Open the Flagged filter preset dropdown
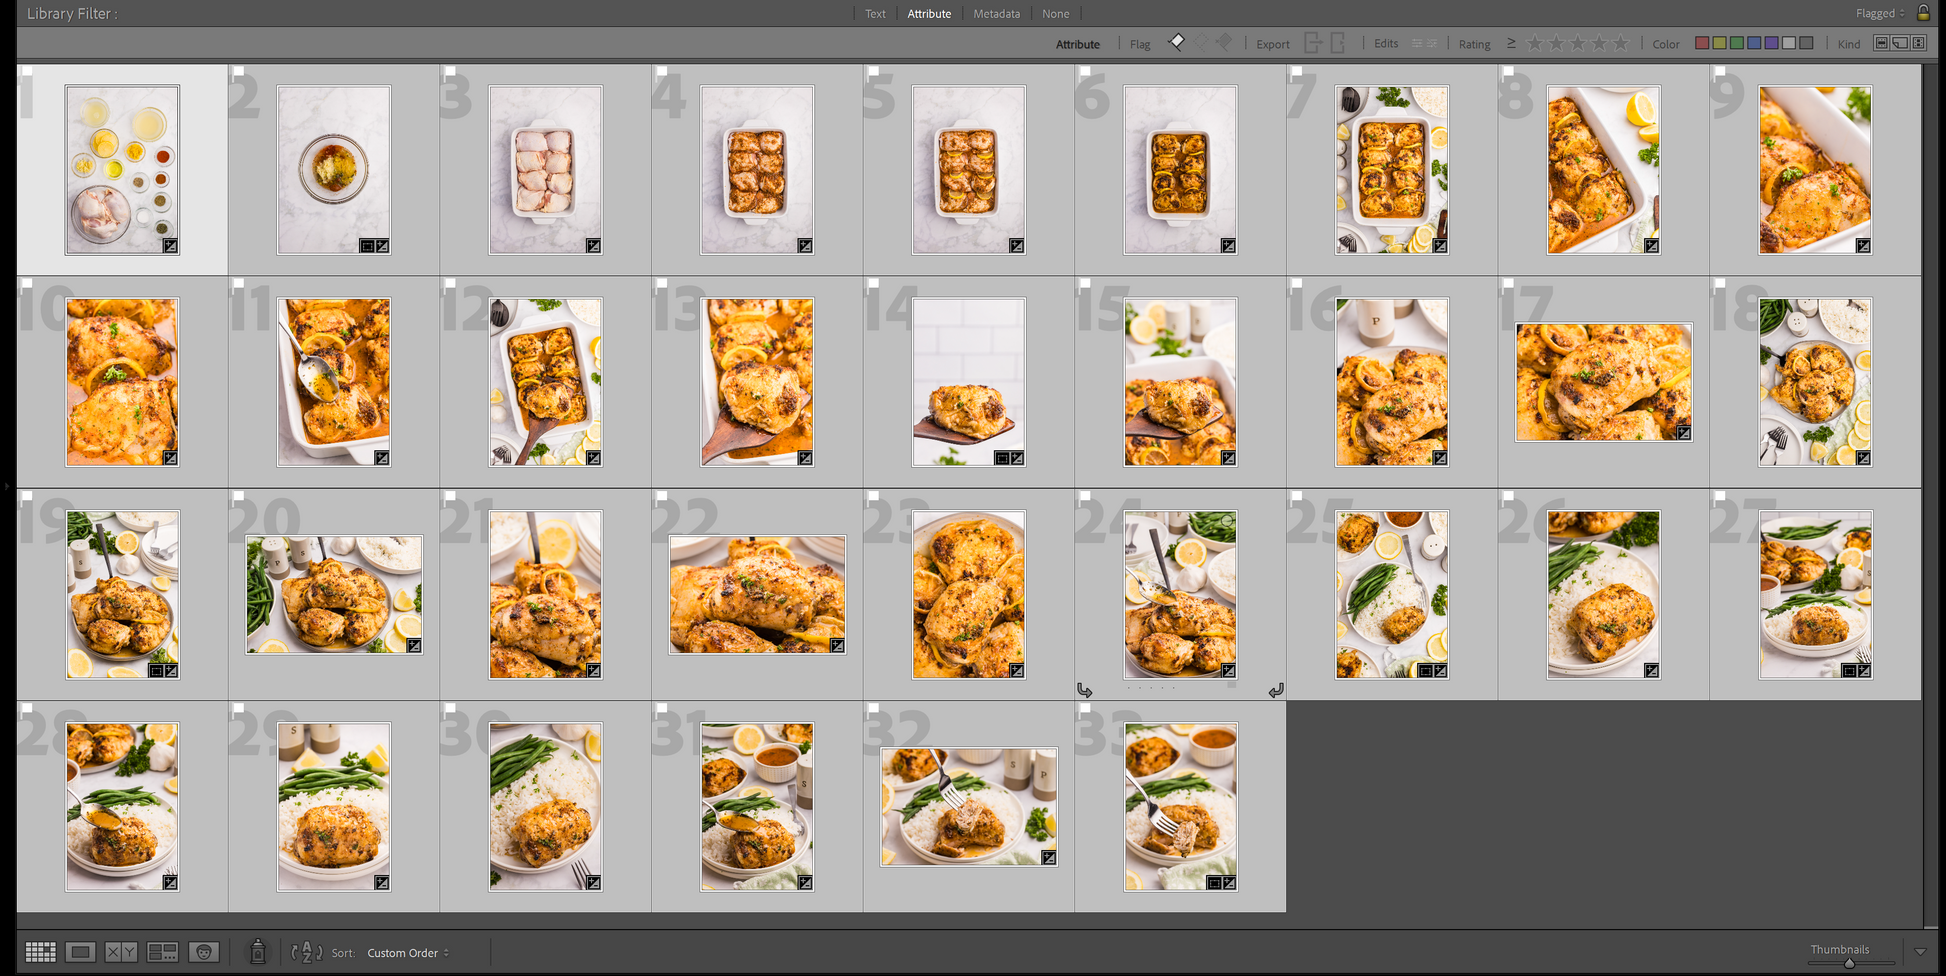Screen dimensions: 1946x976 1880,13
